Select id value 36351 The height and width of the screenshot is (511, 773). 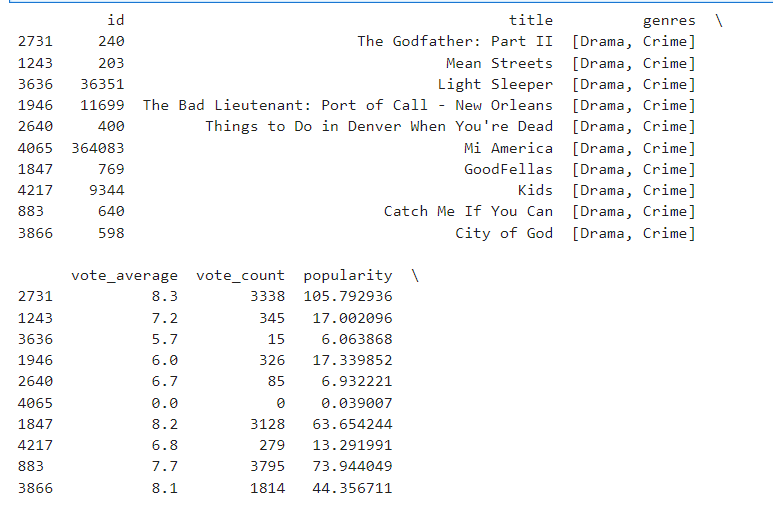click(102, 84)
